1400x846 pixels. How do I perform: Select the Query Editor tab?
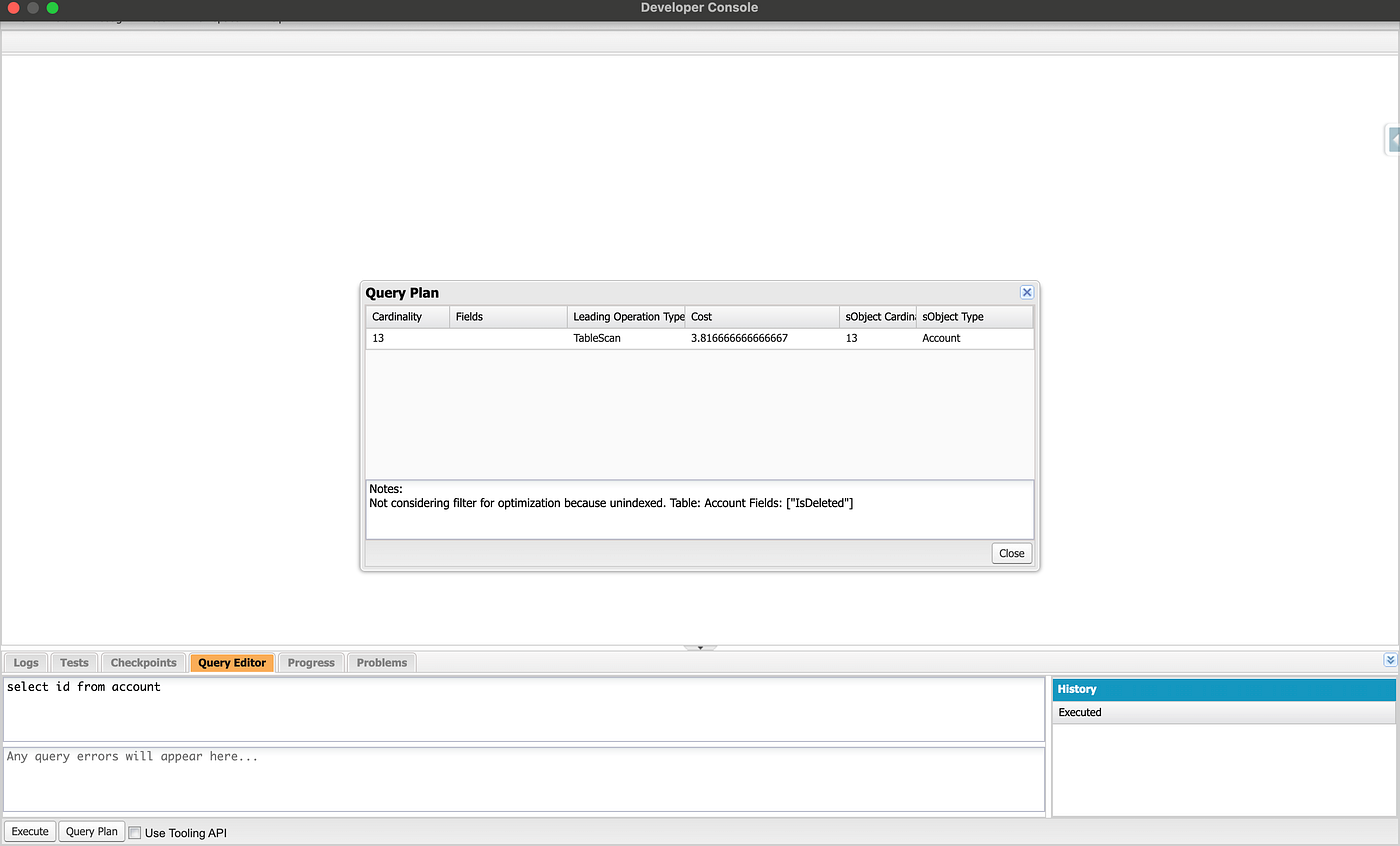point(232,662)
